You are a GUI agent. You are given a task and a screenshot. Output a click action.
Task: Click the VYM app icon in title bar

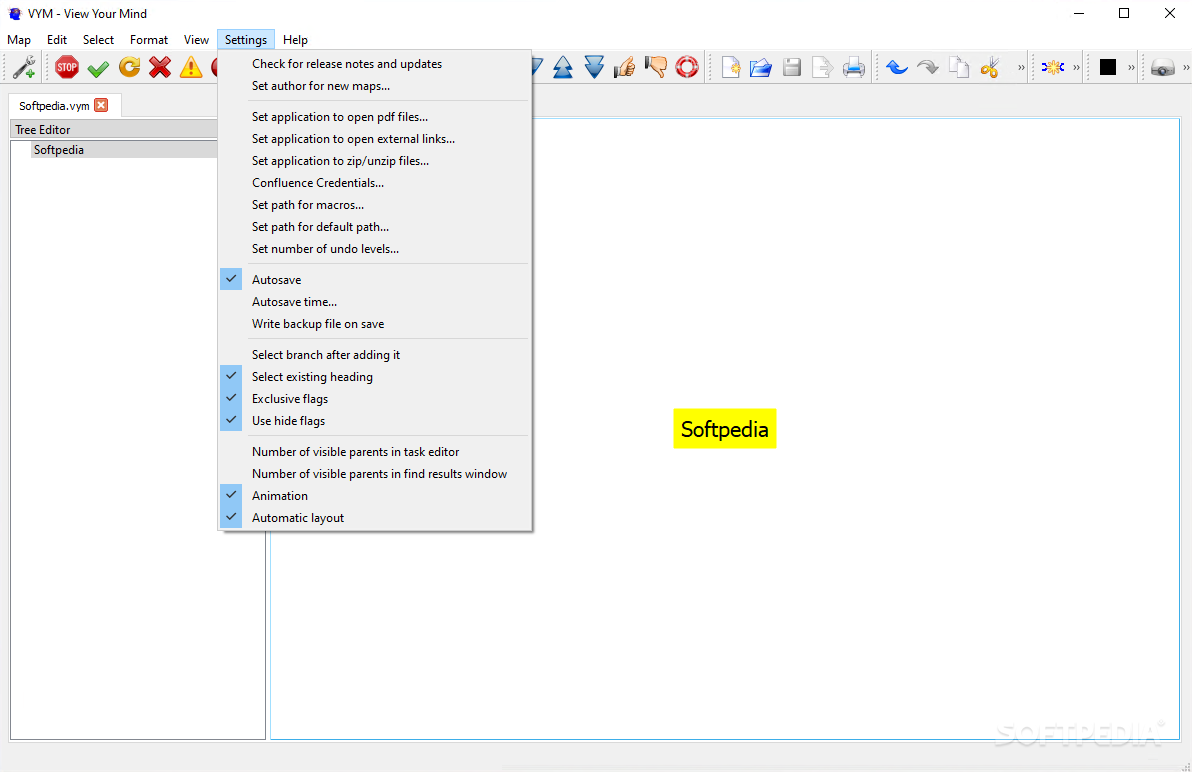coord(14,14)
